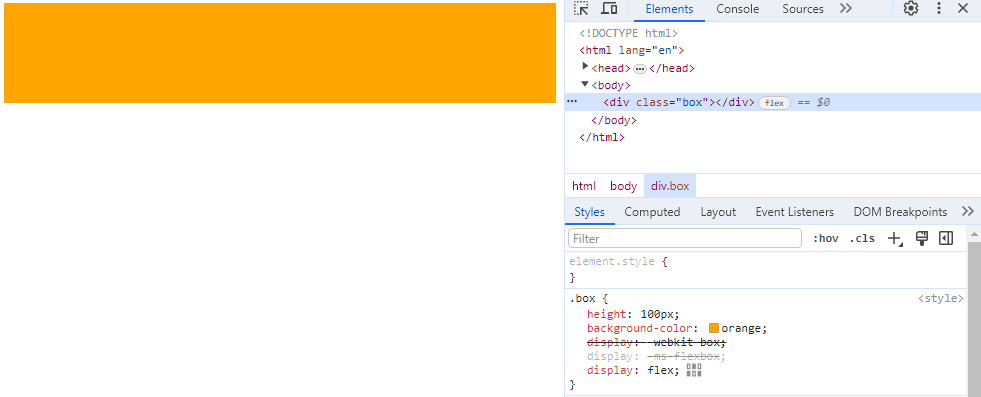Click the scrollbar up arrow in Styles
Image resolution: width=981 pixels, height=397 pixels.
point(974,234)
